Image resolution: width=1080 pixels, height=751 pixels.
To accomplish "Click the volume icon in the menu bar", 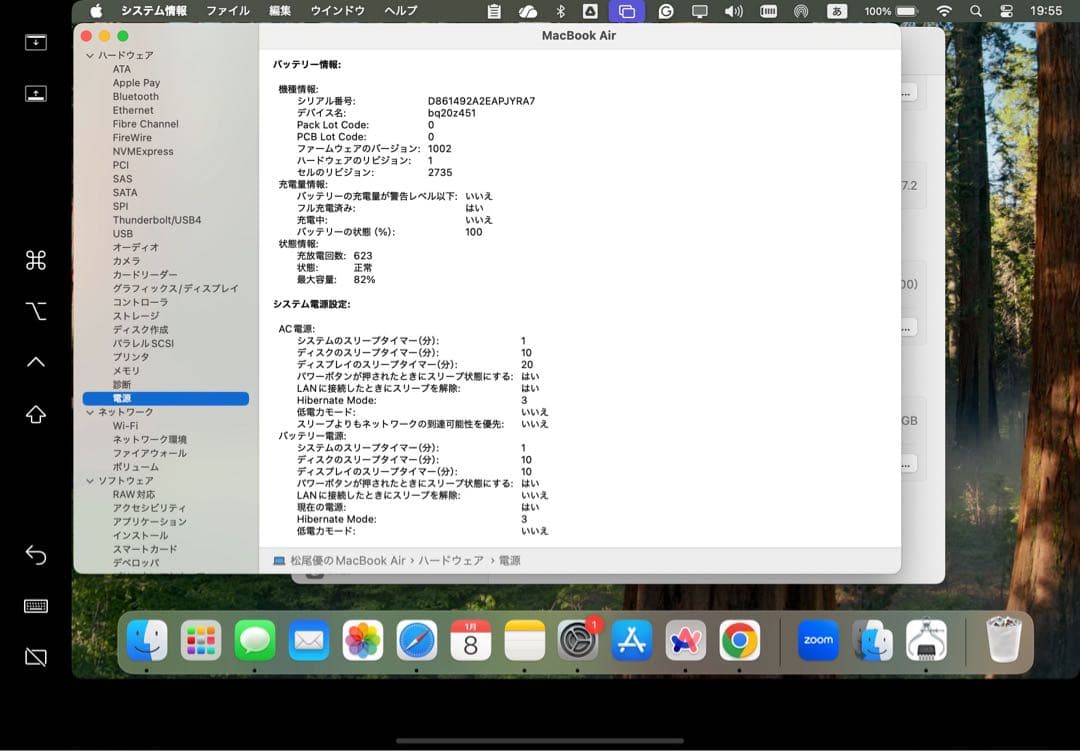I will tap(733, 11).
